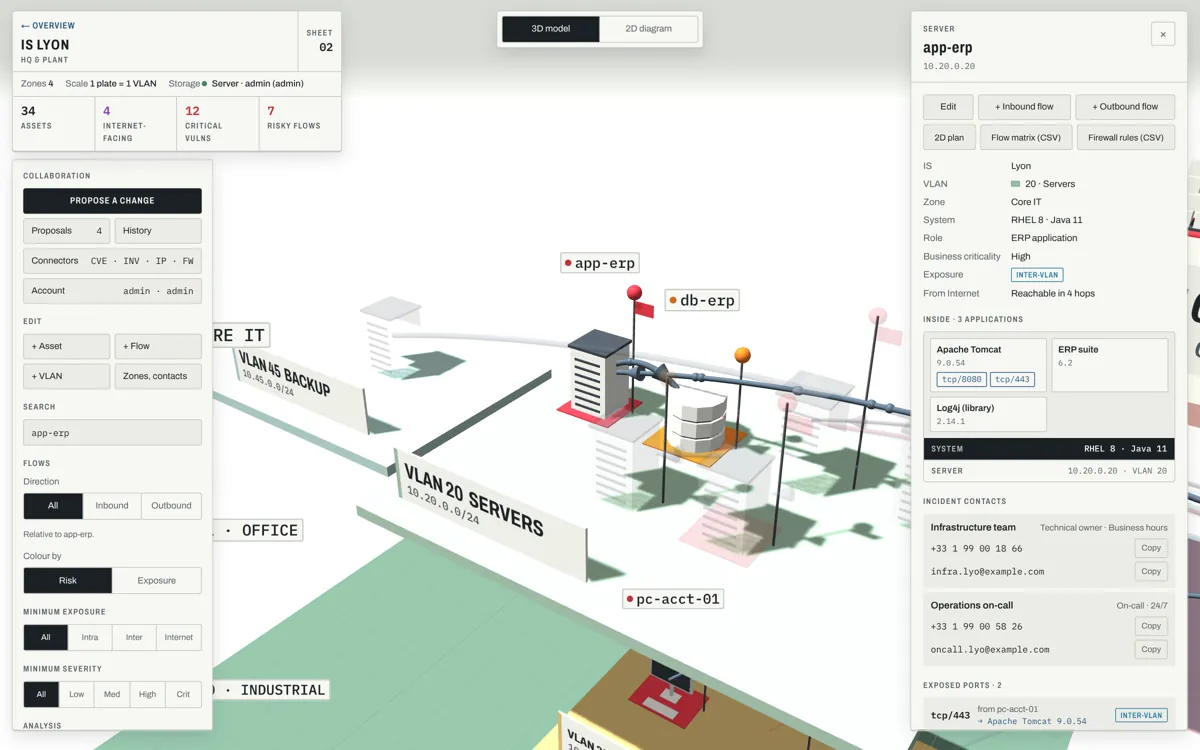The width and height of the screenshot is (1200, 750).
Task: Set minimum severity to Crit
Action: [x=184, y=694]
